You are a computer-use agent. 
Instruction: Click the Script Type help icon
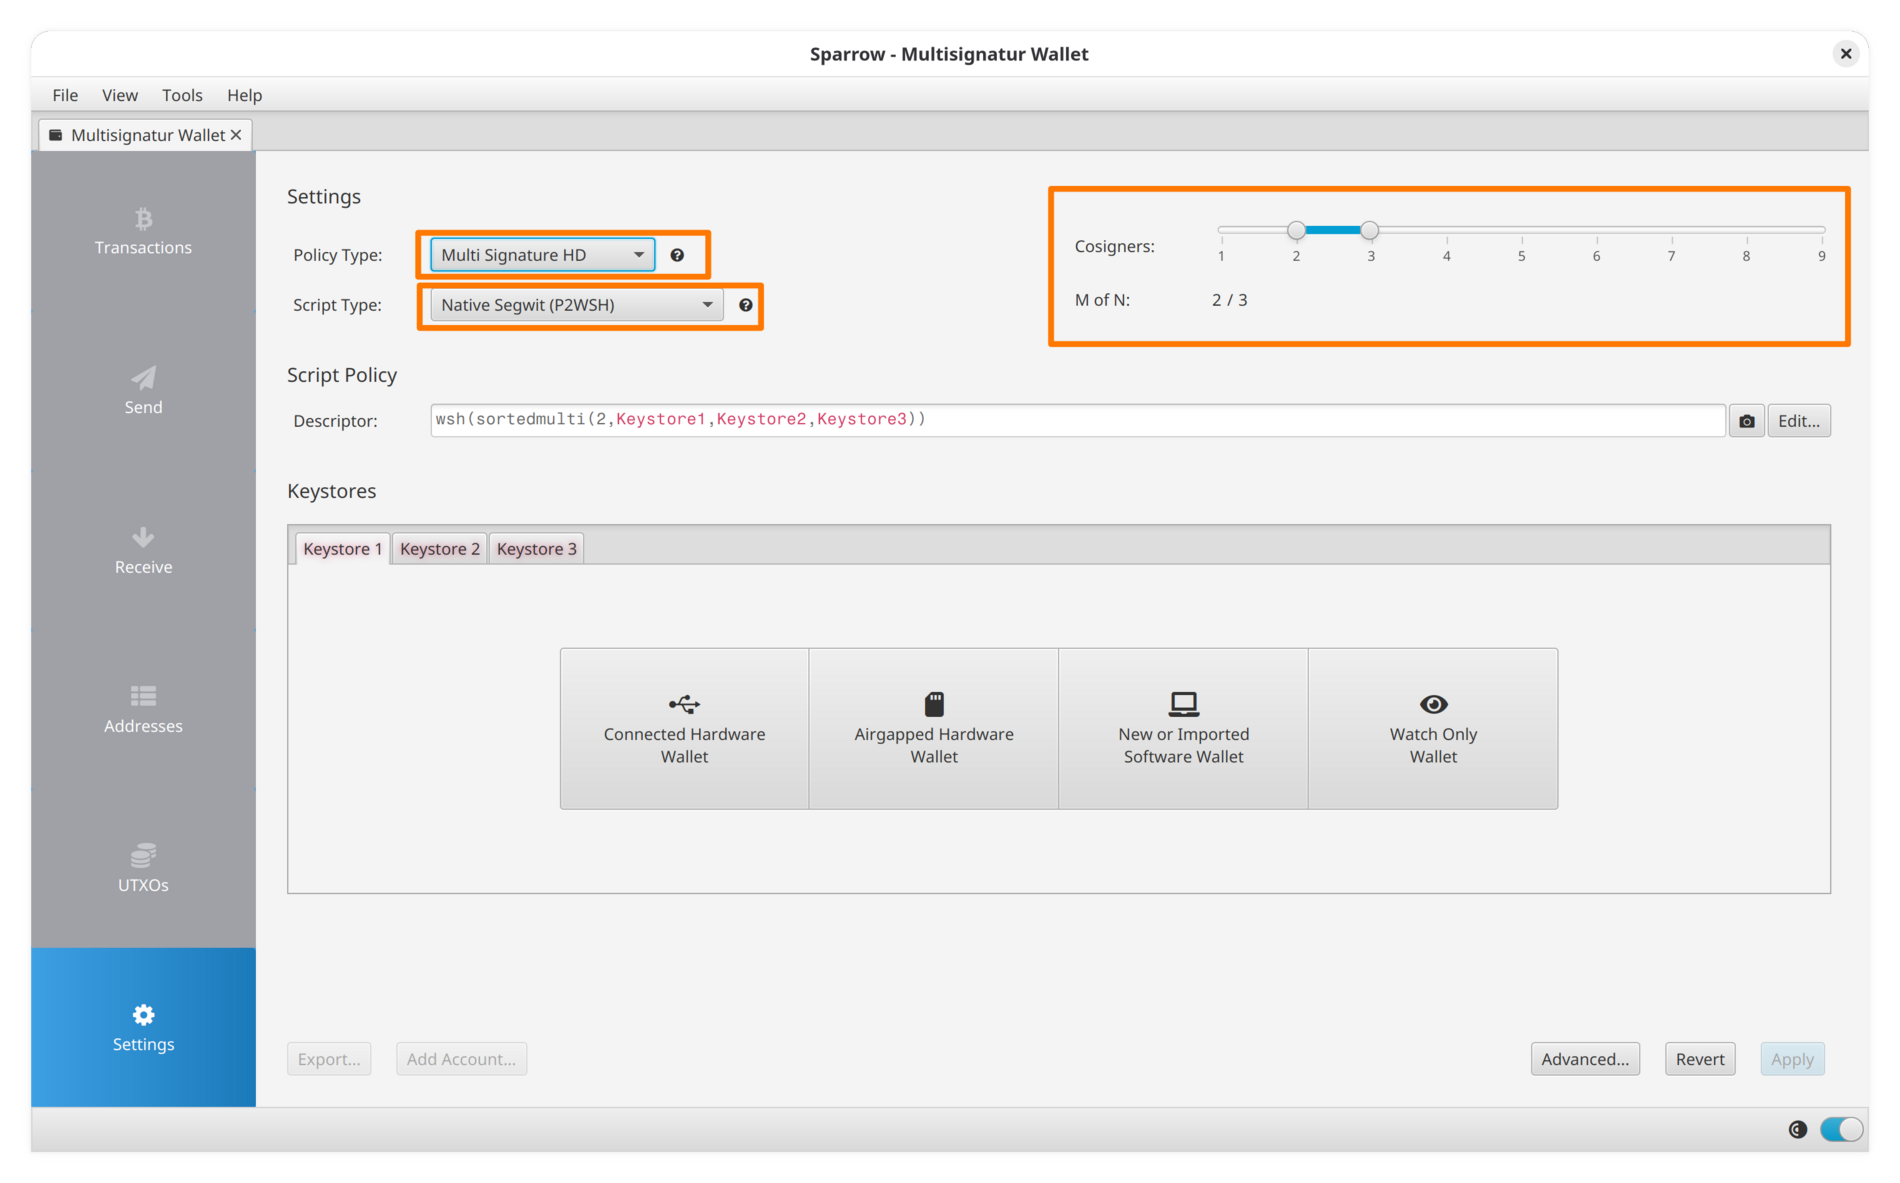[745, 305]
